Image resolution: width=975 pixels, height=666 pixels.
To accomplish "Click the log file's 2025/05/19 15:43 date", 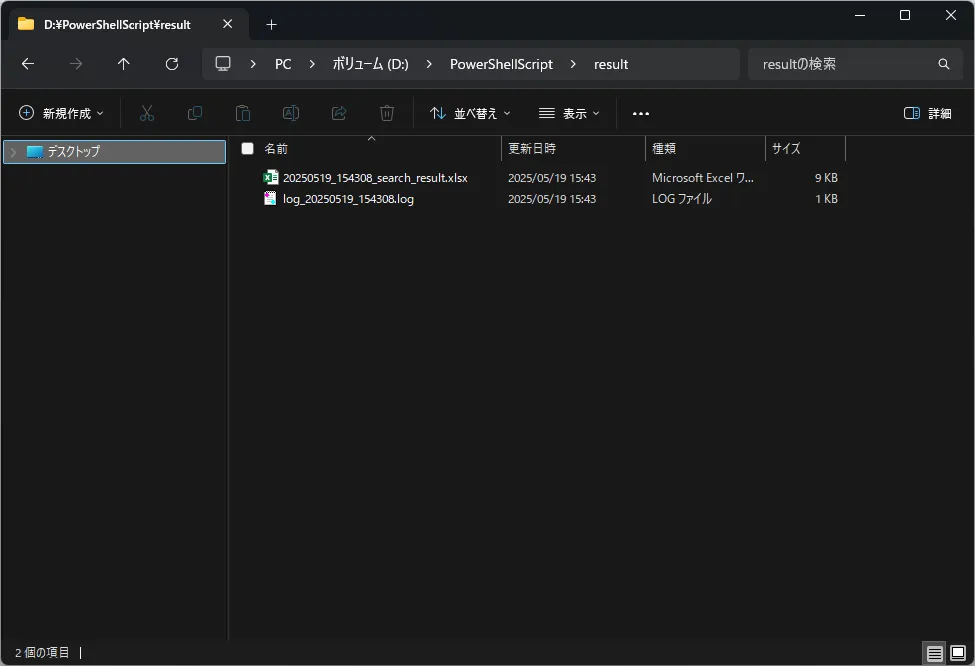I will pyautogui.click(x=552, y=199).
